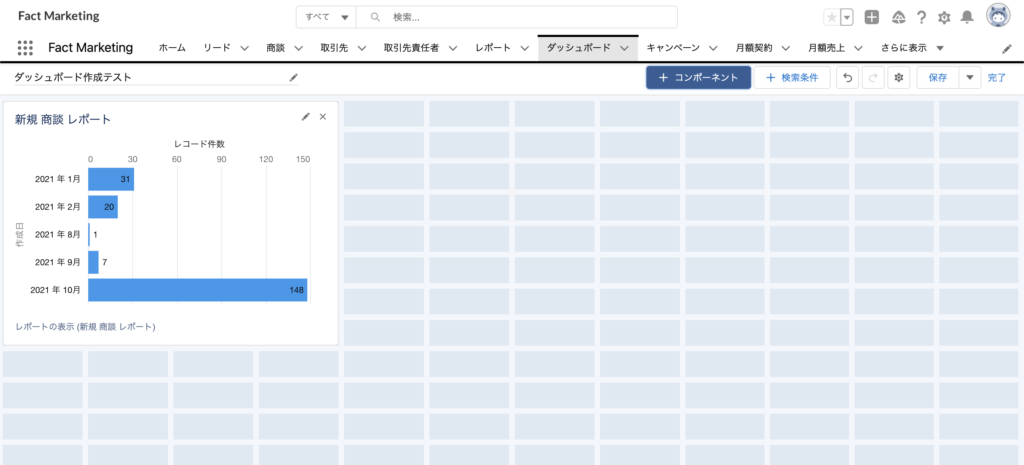The image size is (1024, 465).
Task: Open dashboard properties gear button
Action: coord(899,78)
